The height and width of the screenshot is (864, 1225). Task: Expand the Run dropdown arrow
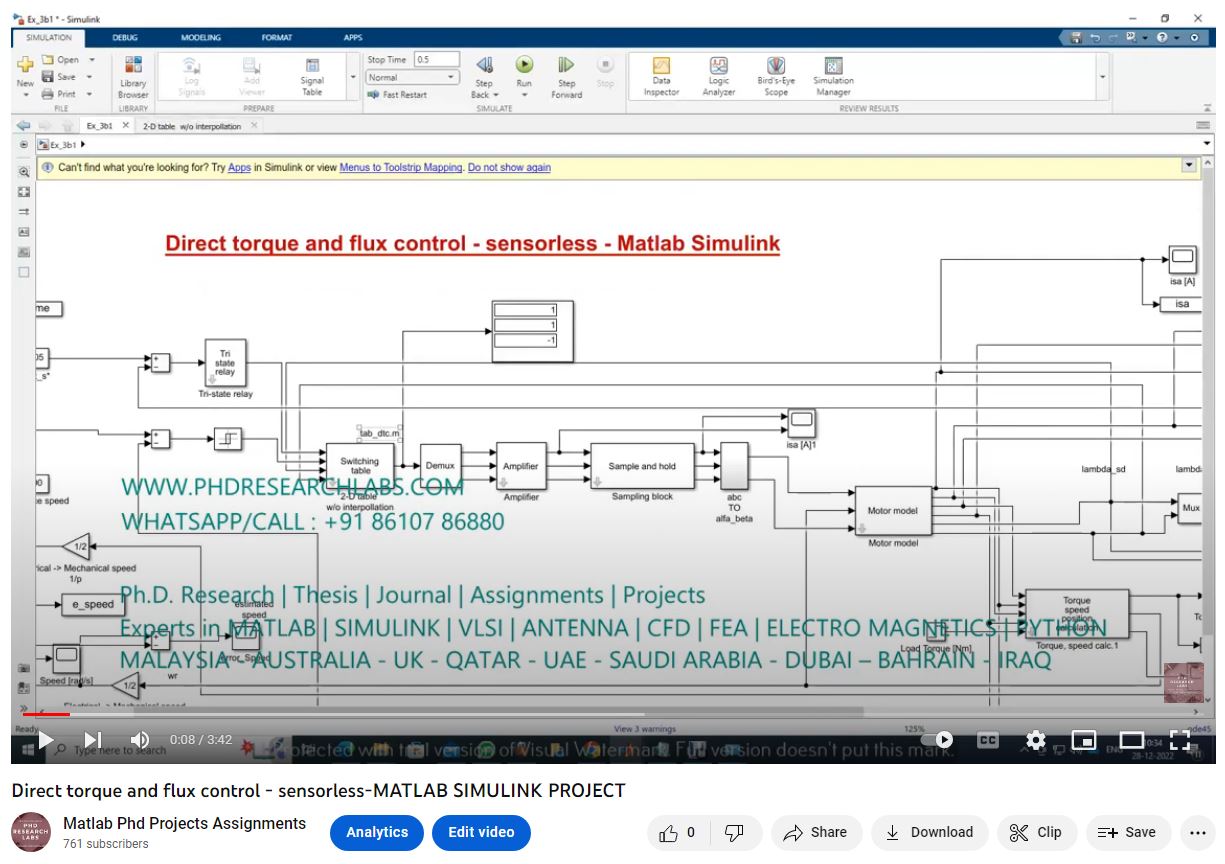pos(524,95)
